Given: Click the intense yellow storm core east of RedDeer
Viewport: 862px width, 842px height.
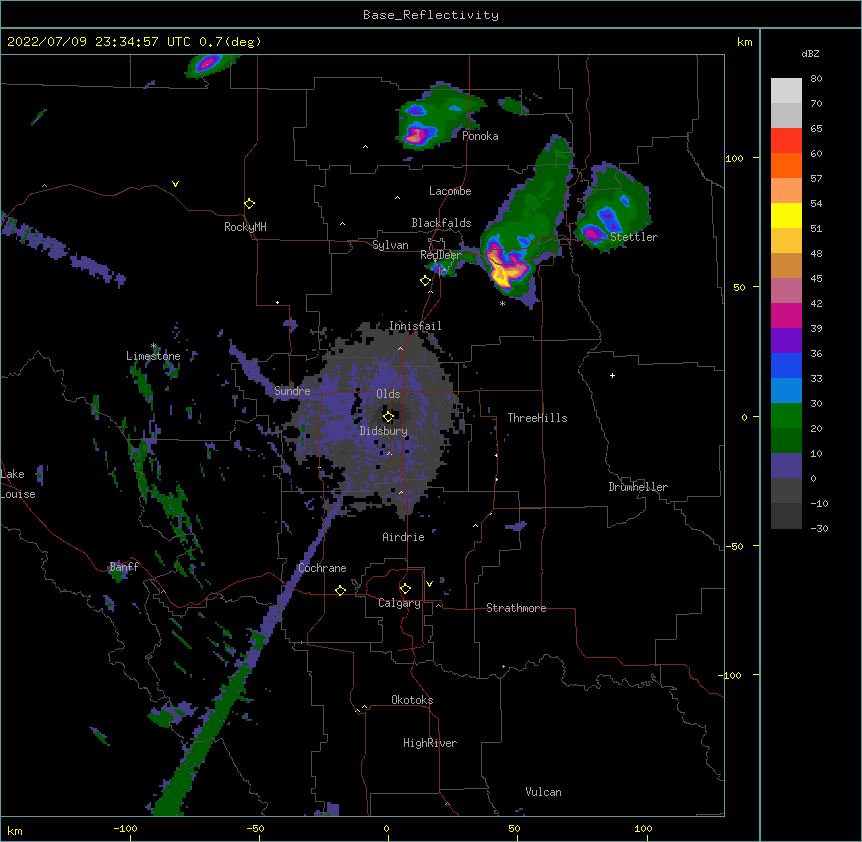Looking at the screenshot, I should pos(501,273).
